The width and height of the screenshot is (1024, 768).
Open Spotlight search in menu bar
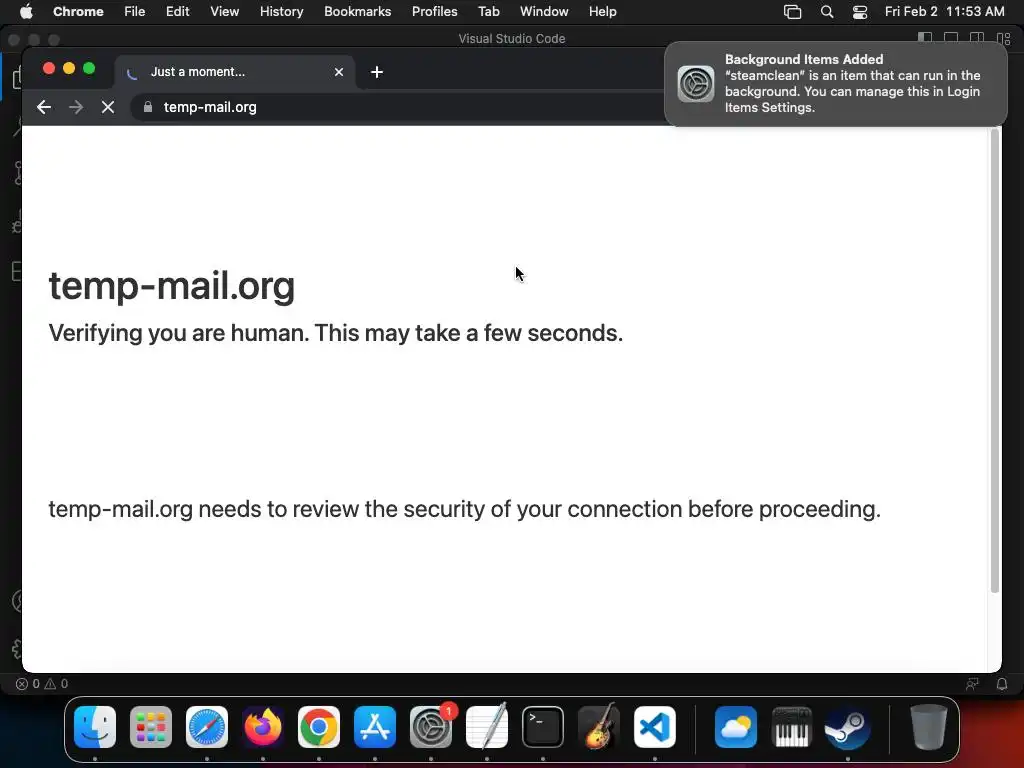(x=827, y=12)
